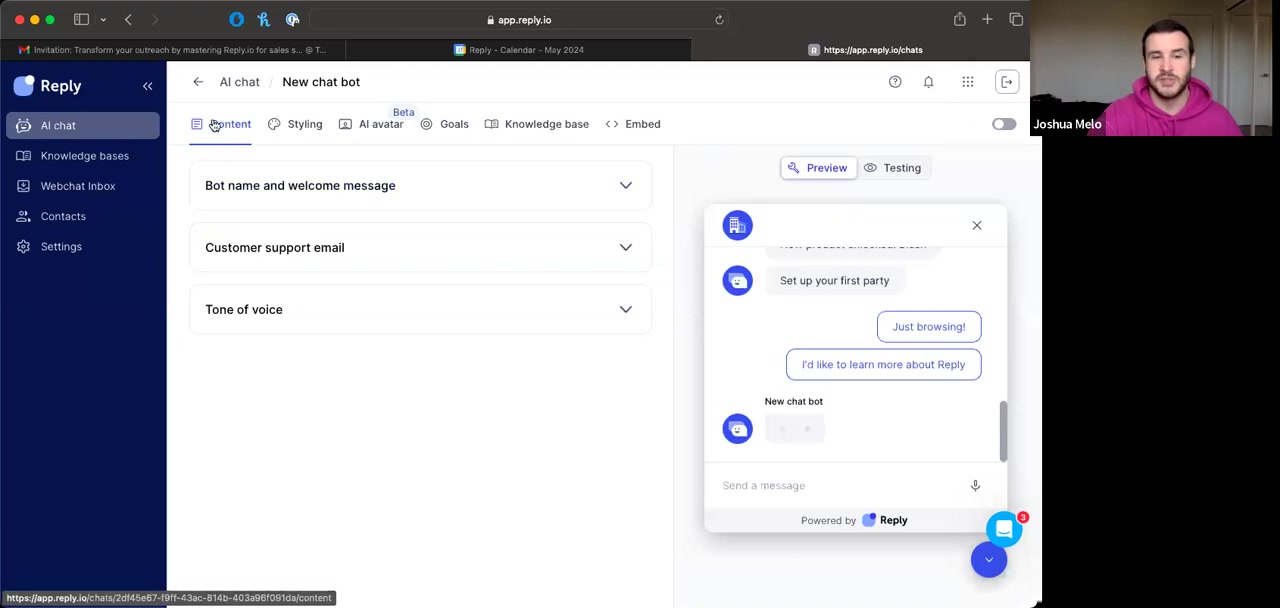Click the Just browsing! reply button
Screen dimensions: 1280x608
pos(928,327)
